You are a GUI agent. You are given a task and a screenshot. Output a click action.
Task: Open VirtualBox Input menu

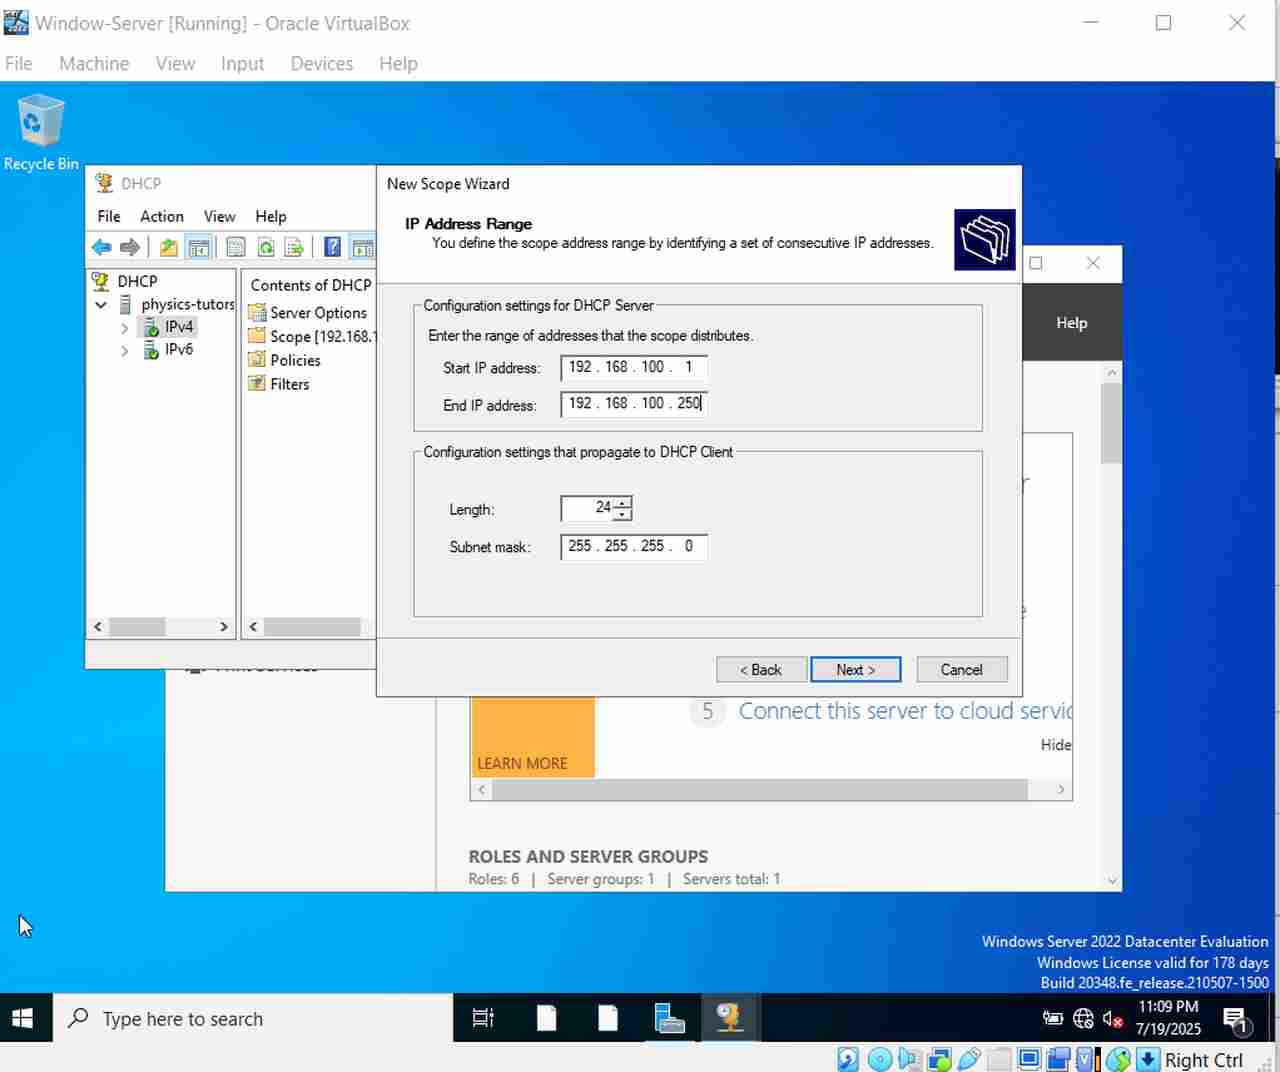click(x=242, y=63)
